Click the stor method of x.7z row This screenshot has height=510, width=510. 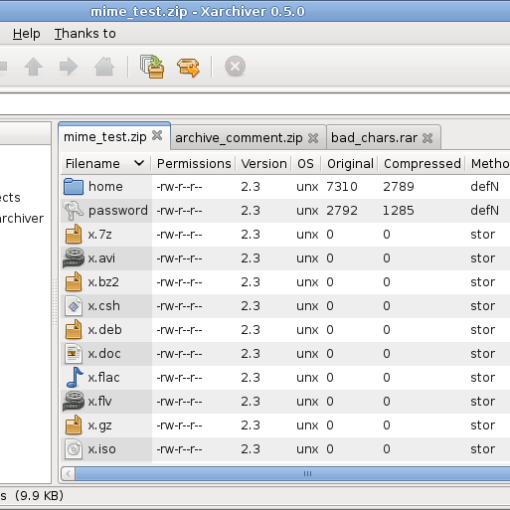[483, 235]
